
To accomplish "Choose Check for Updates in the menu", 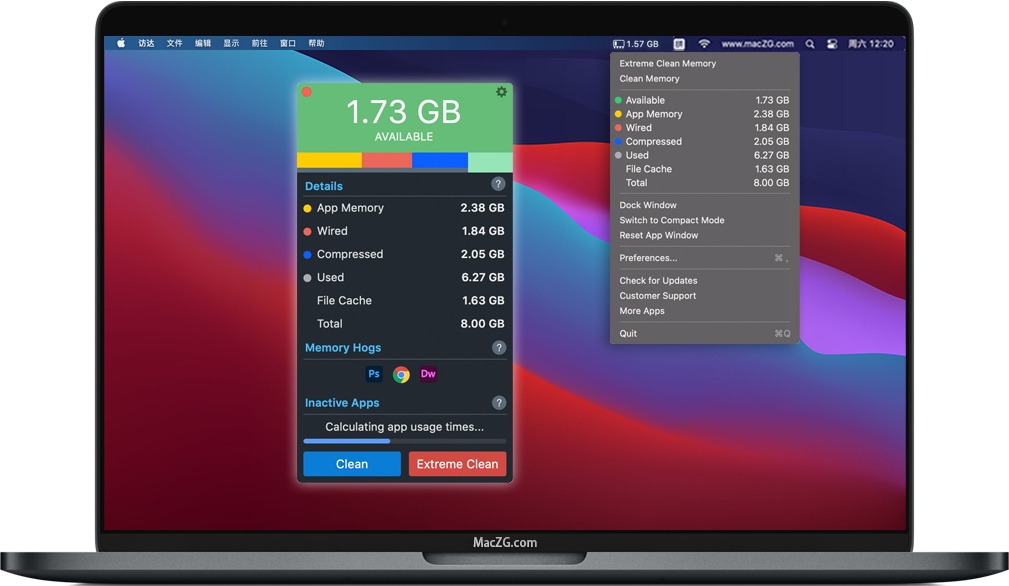I will (658, 281).
